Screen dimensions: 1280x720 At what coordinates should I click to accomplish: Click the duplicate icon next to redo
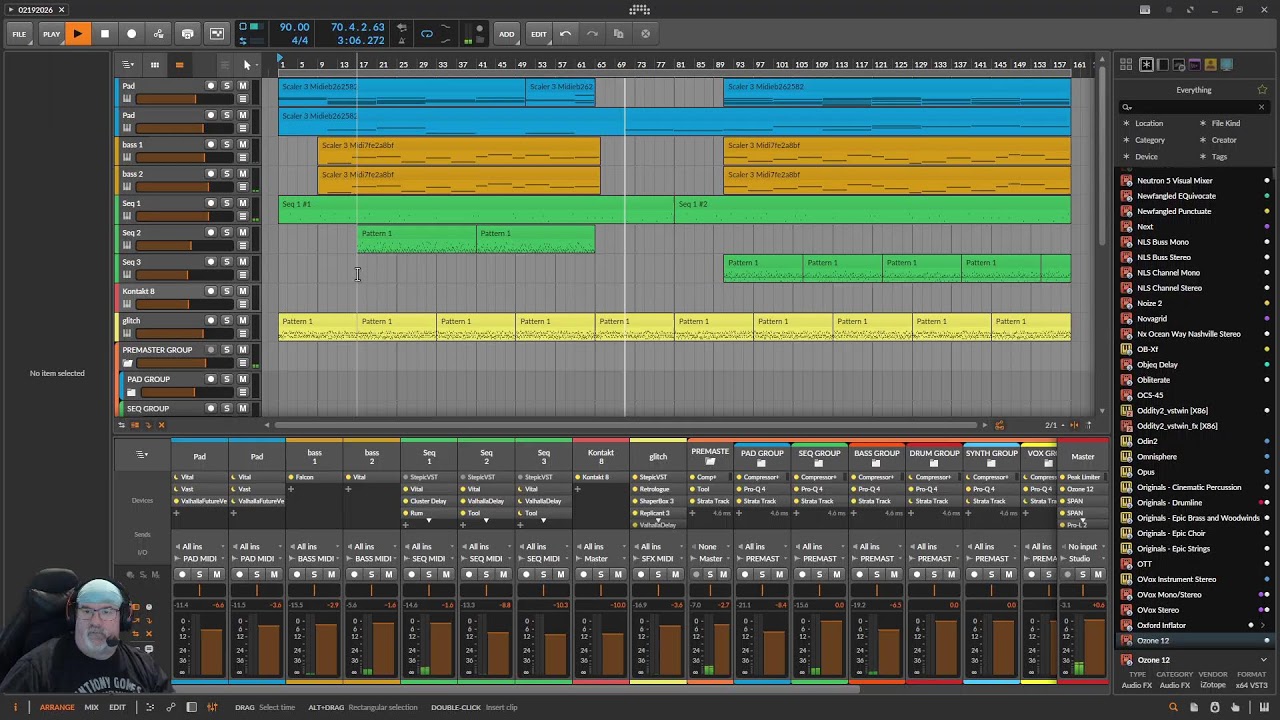tap(618, 34)
